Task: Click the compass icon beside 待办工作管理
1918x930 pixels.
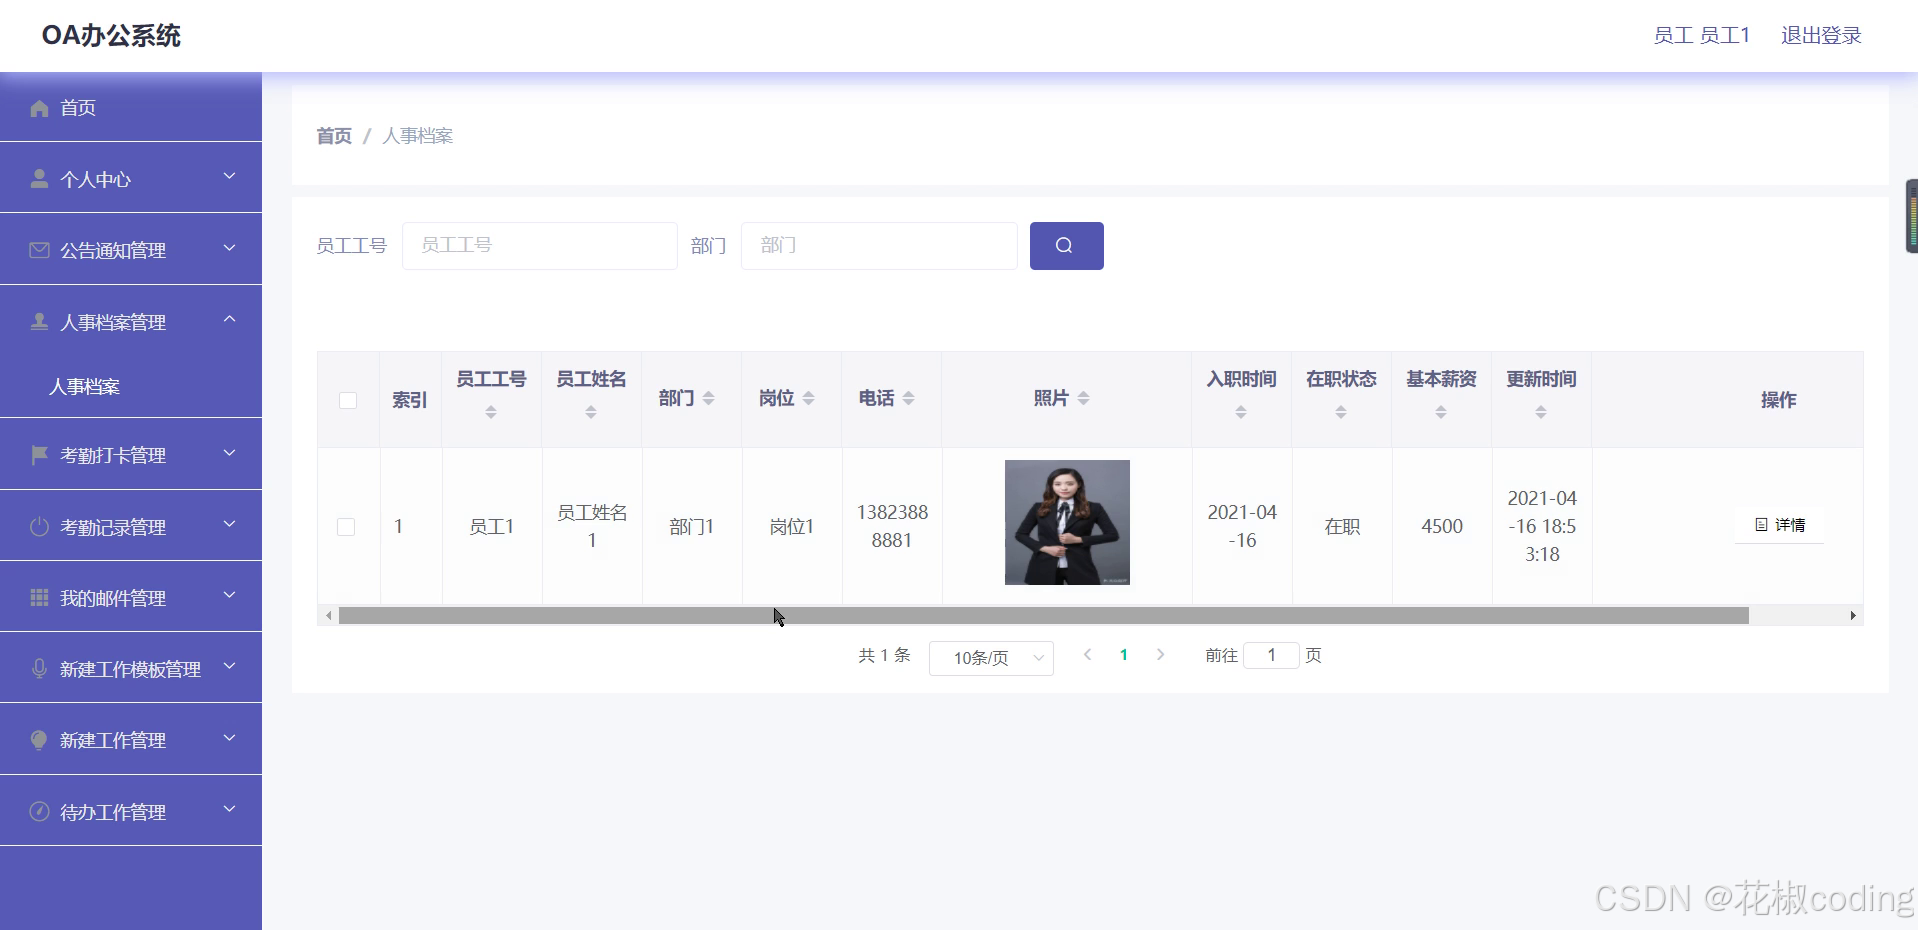Action: tap(39, 812)
